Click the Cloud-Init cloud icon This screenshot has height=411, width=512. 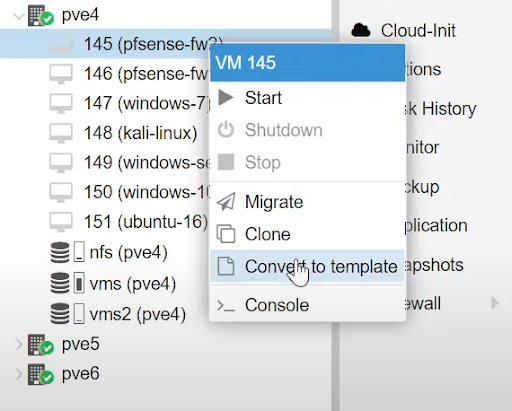pos(361,30)
